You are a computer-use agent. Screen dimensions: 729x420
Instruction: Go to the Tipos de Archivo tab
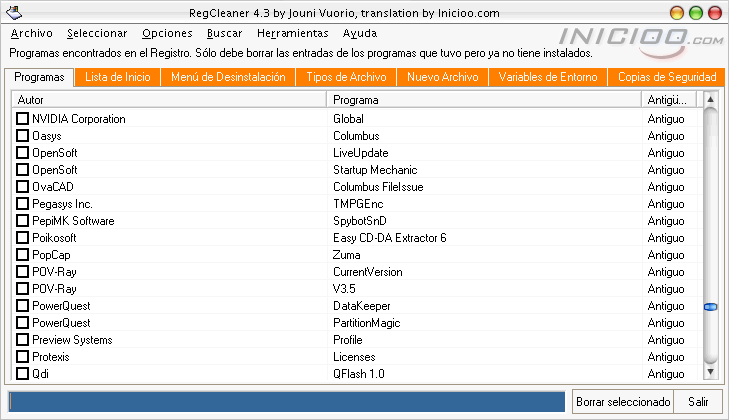point(346,77)
